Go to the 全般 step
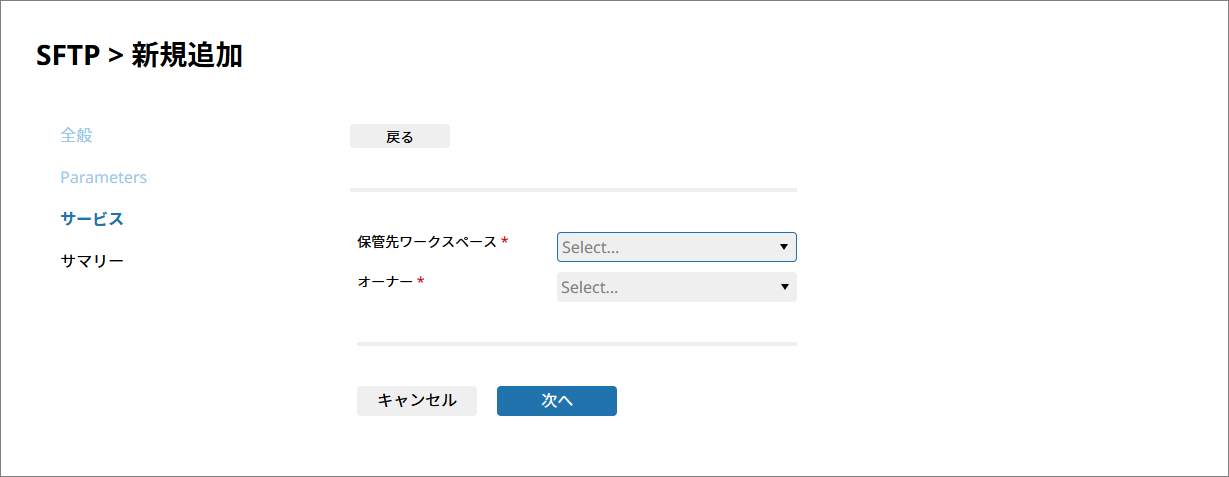 (x=76, y=134)
